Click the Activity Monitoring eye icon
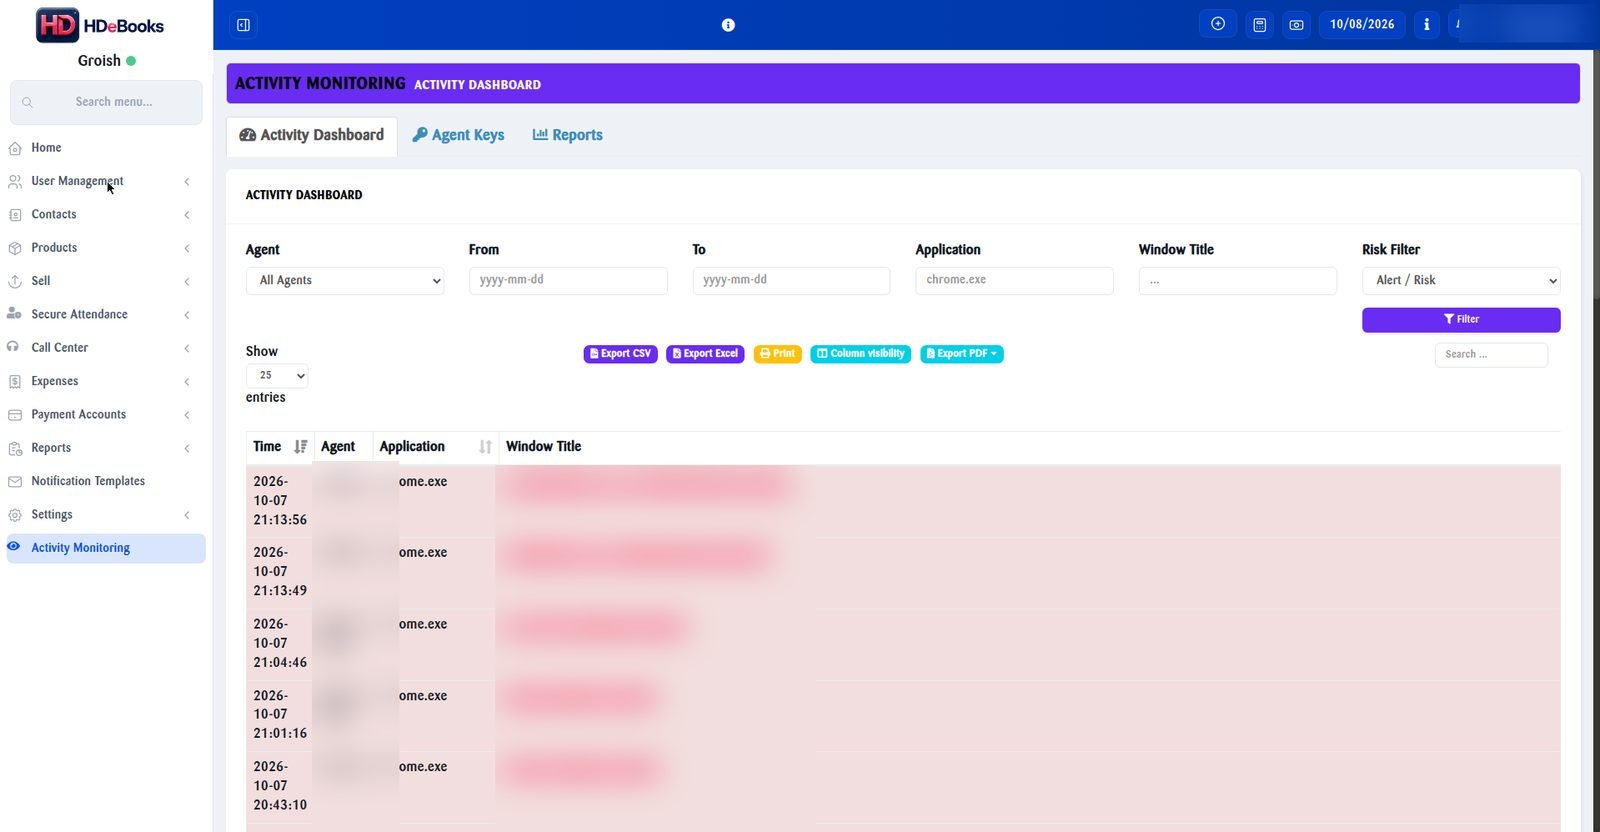The image size is (1600, 832). click(x=14, y=547)
